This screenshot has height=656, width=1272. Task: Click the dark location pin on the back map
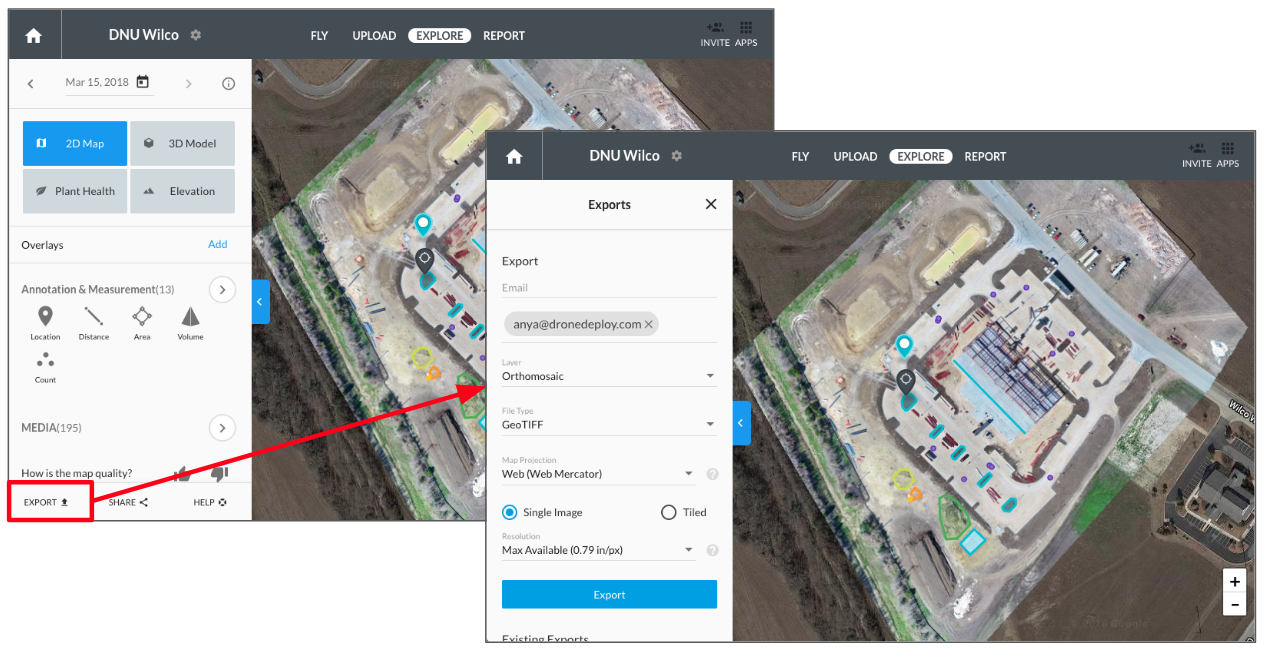(x=424, y=260)
